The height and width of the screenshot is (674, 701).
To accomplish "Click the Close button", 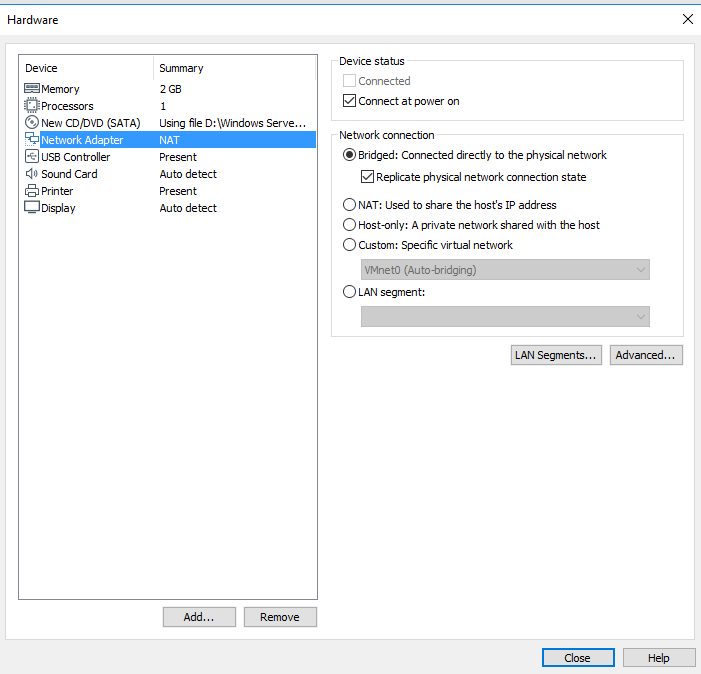I will 578,657.
